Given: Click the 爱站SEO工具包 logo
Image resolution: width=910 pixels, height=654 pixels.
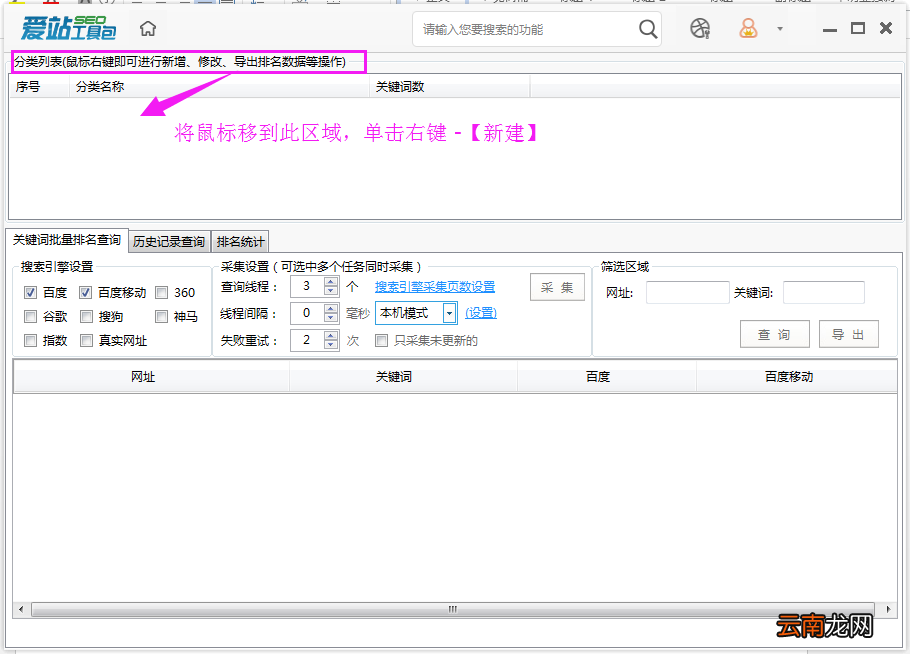Looking at the screenshot, I should pyautogui.click(x=68, y=28).
